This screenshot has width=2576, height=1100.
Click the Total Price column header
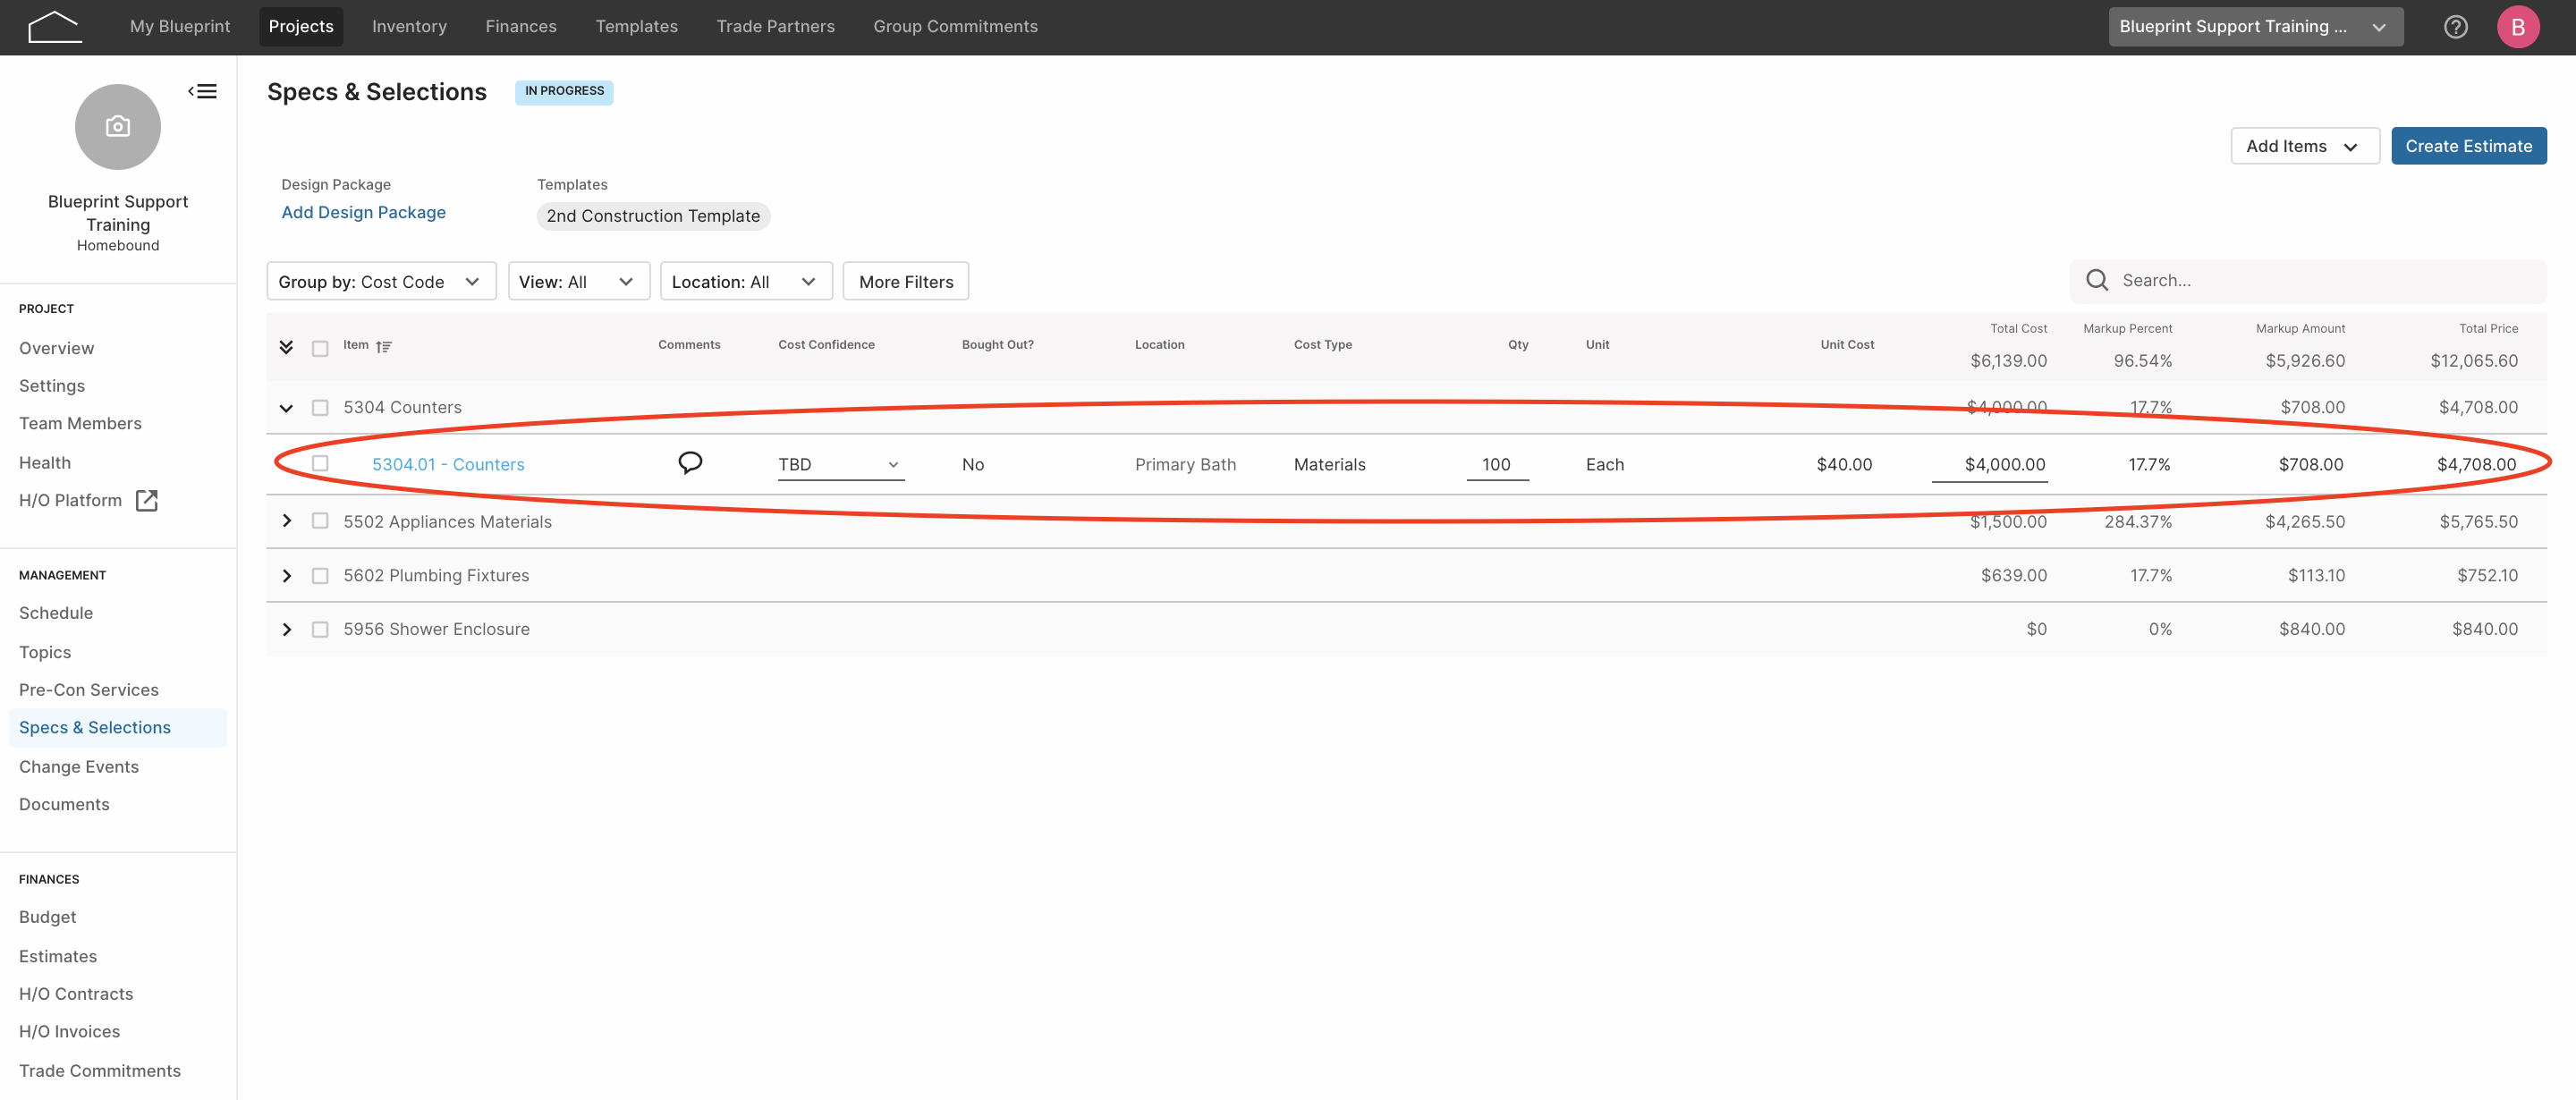(x=2488, y=328)
